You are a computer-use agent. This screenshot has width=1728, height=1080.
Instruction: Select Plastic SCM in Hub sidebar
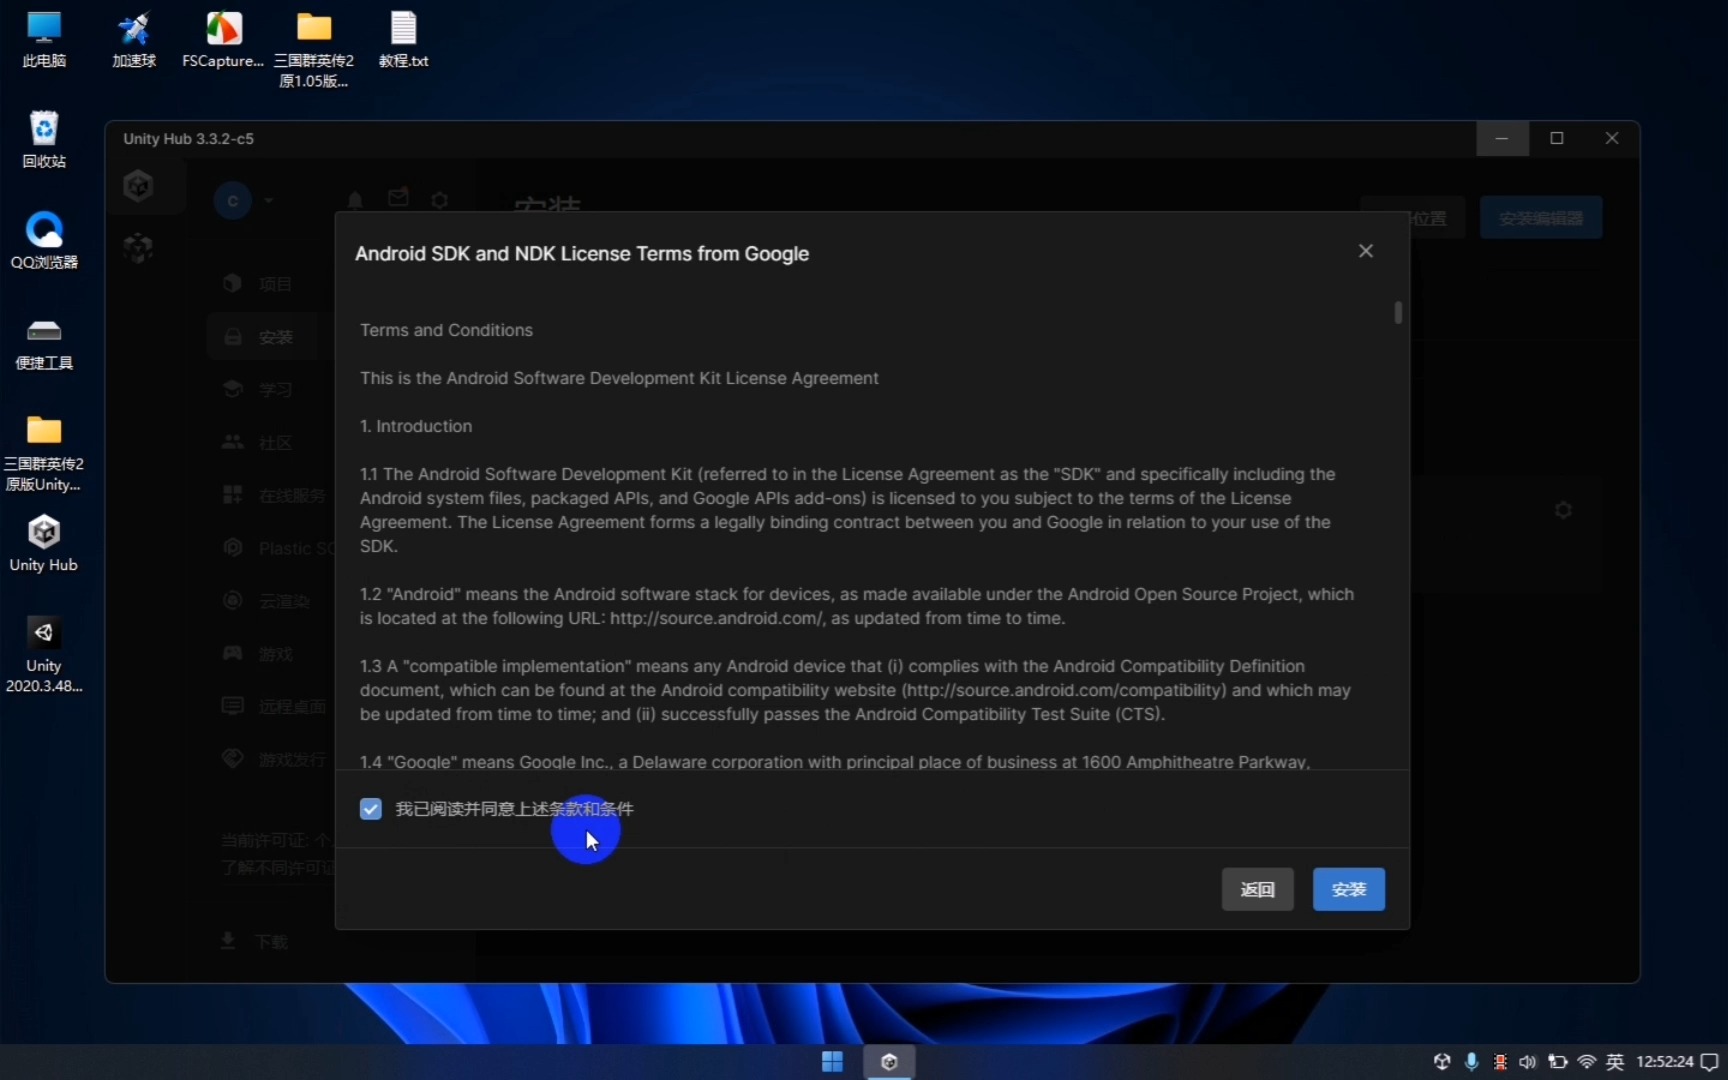[277, 548]
